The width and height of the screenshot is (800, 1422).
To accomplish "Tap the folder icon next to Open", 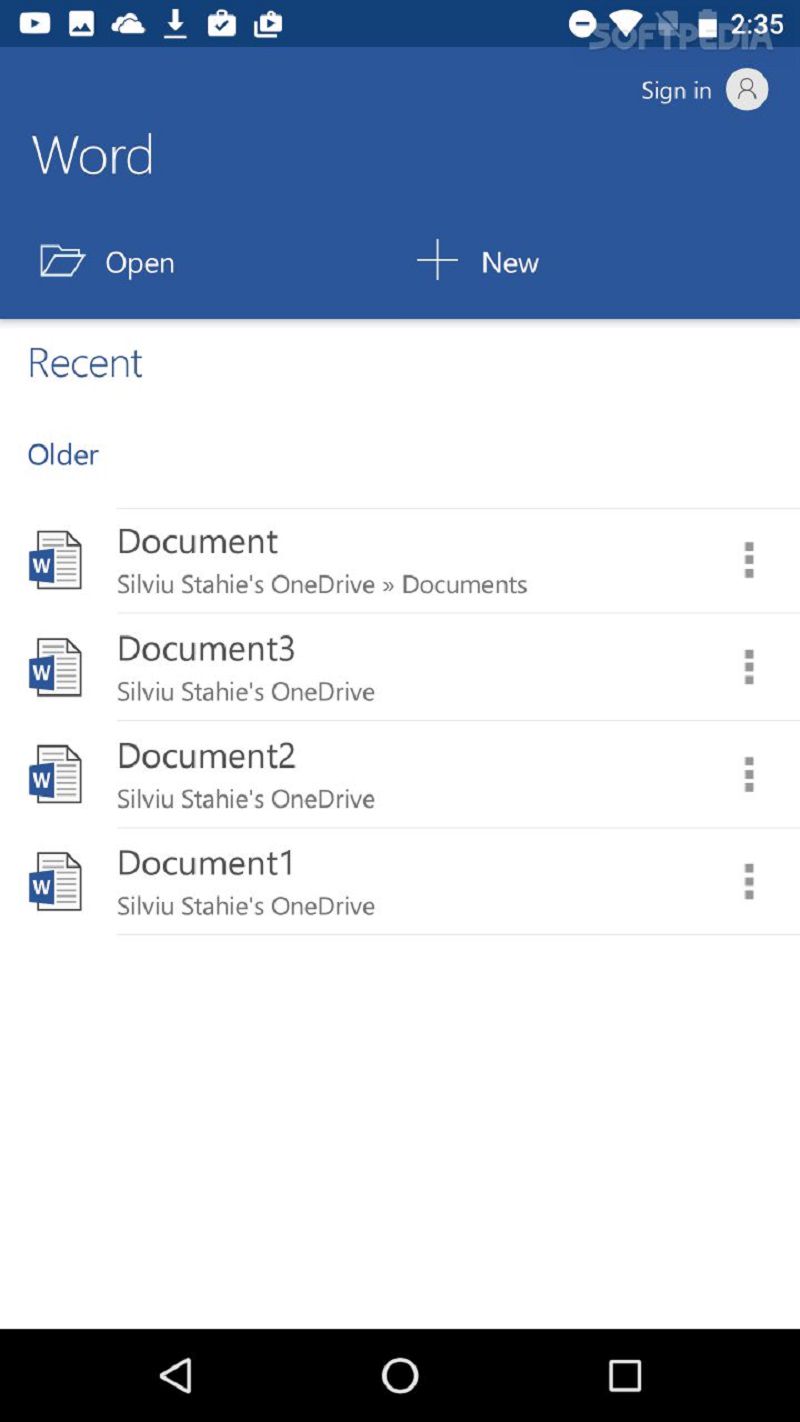I will (62, 261).
